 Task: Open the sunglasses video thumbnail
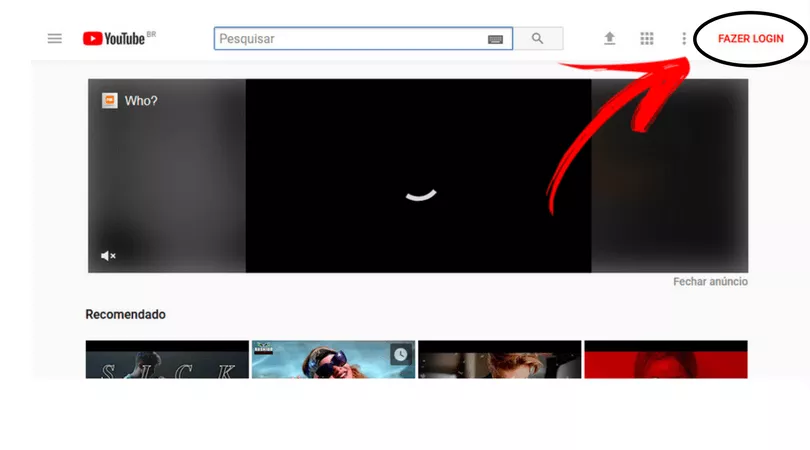point(333,360)
